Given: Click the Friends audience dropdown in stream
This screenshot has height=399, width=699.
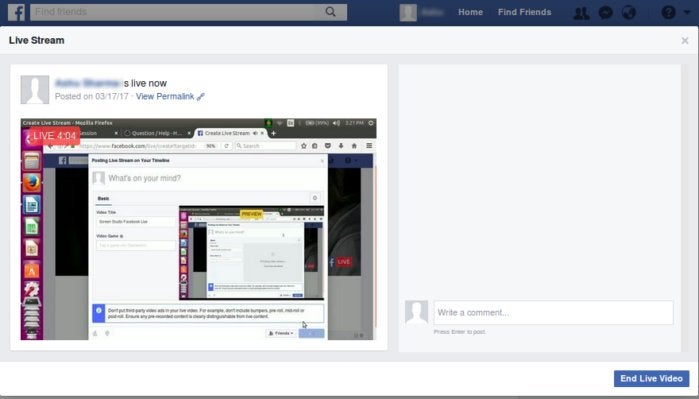Looking at the screenshot, I should click(281, 333).
